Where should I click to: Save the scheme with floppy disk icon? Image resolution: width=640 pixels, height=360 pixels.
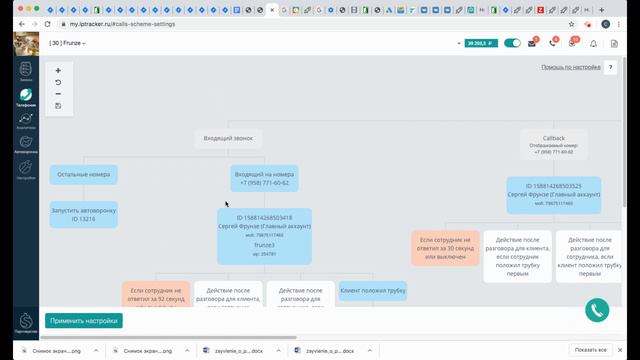pyautogui.click(x=58, y=106)
